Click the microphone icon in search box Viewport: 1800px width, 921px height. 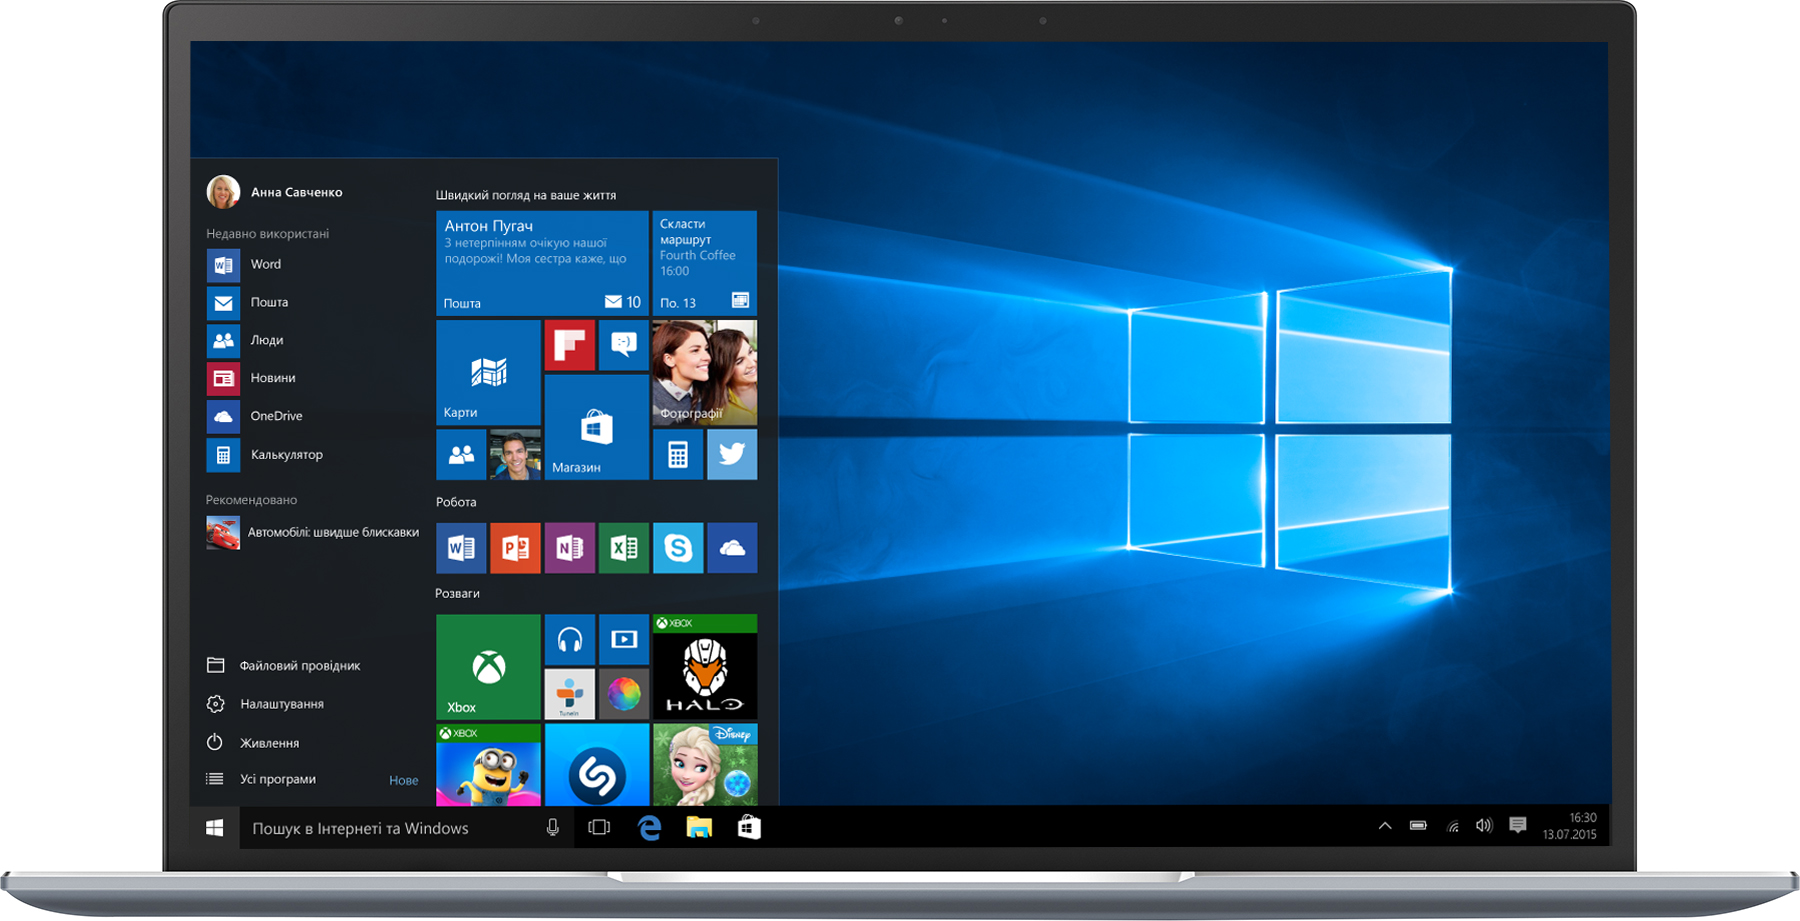[x=552, y=828]
